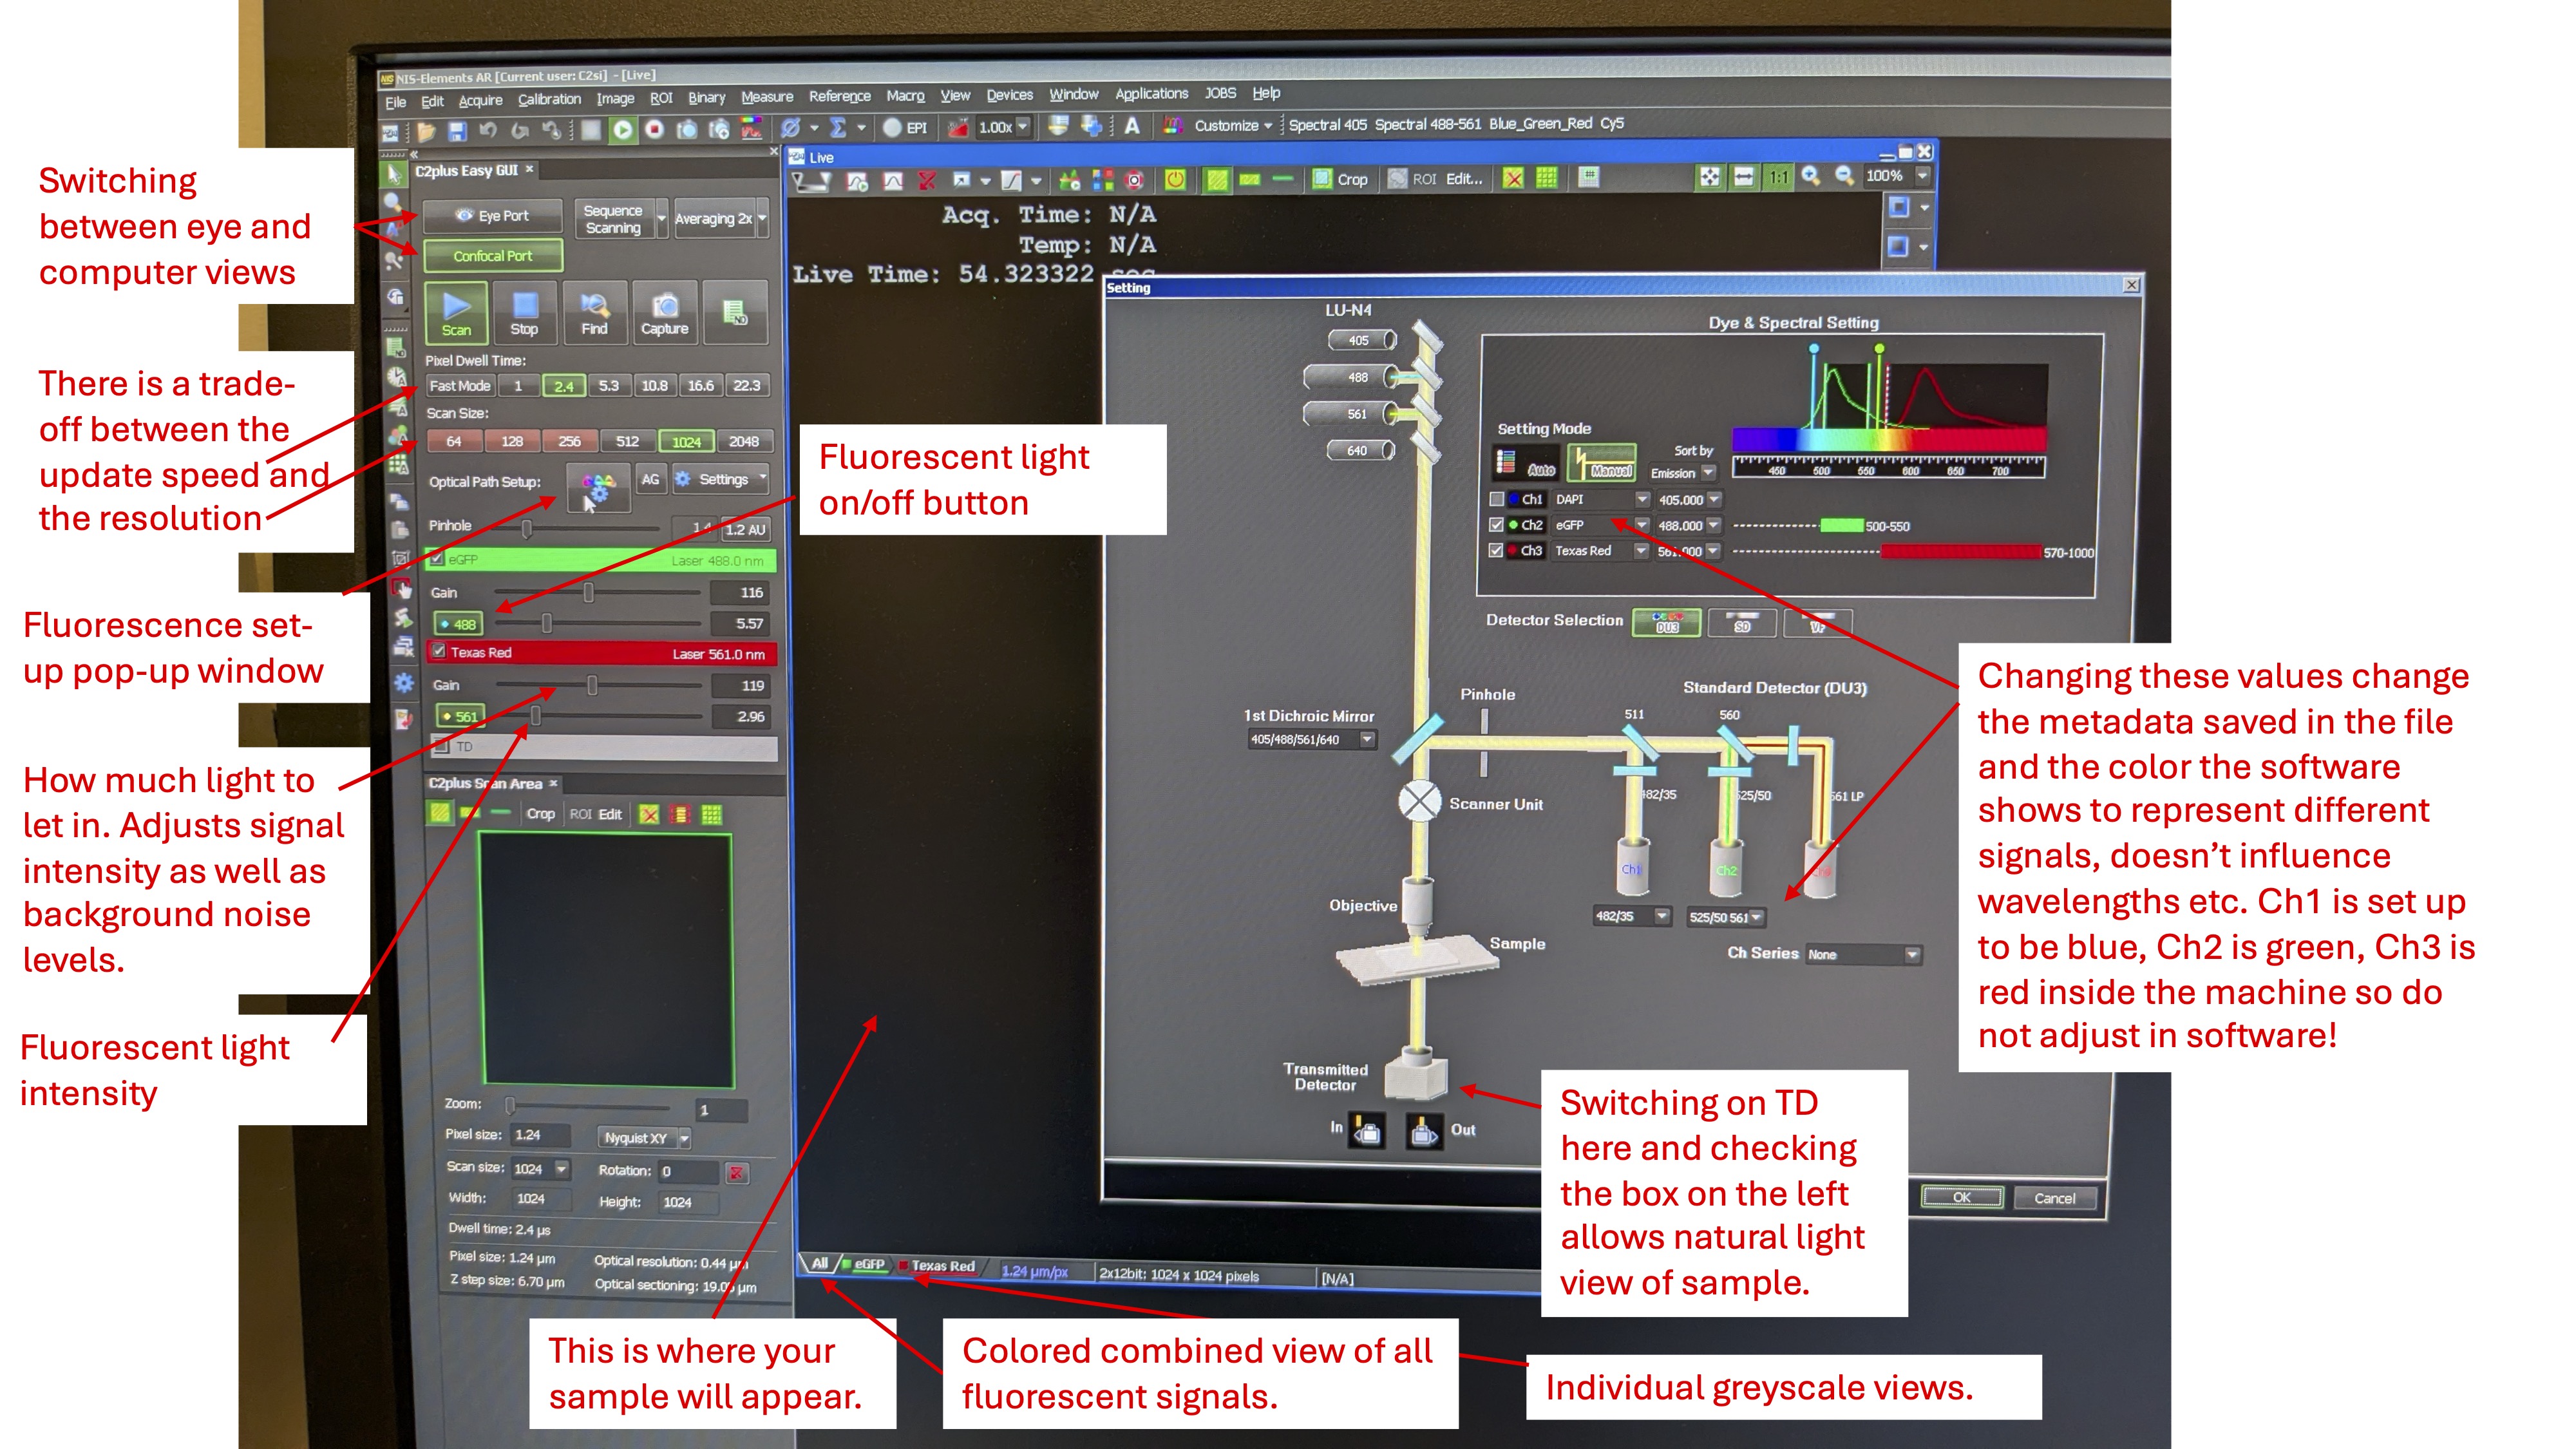2576x1449 pixels.
Task: Open the Sort by Emission dropdown
Action: [1709, 473]
